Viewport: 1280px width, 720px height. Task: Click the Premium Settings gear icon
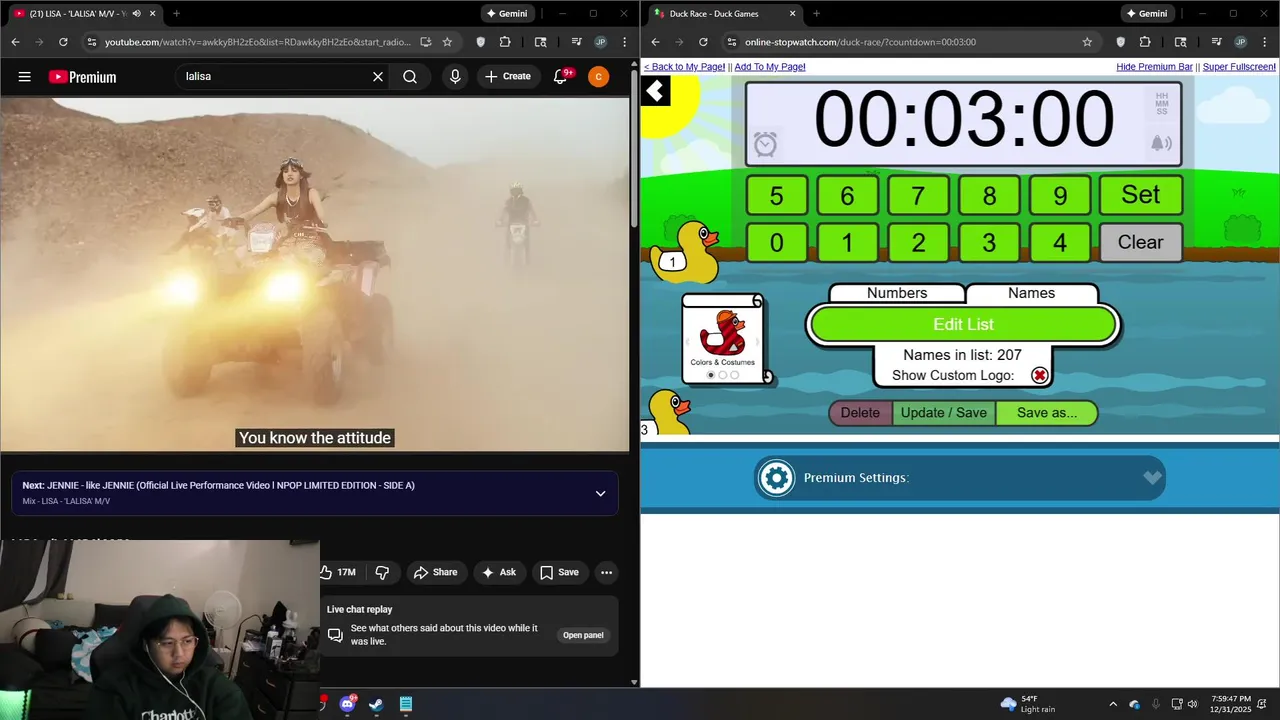[x=776, y=478]
